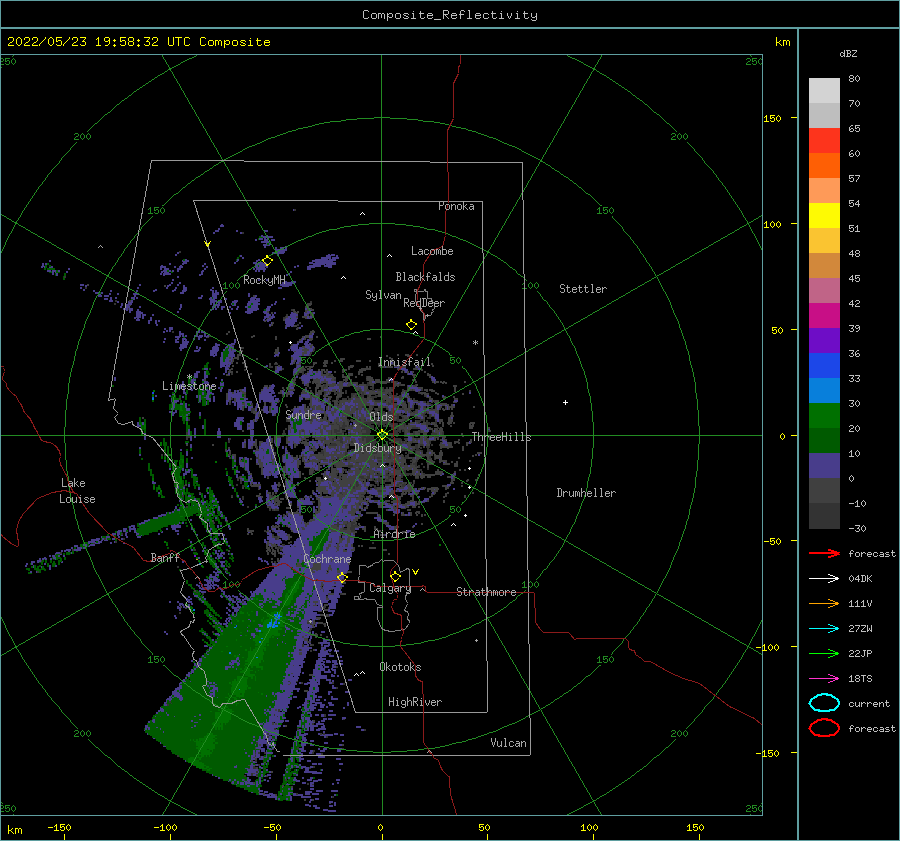This screenshot has height=841, width=900.
Task: Click the white plus marker south of Stettler
Action: coord(565,402)
